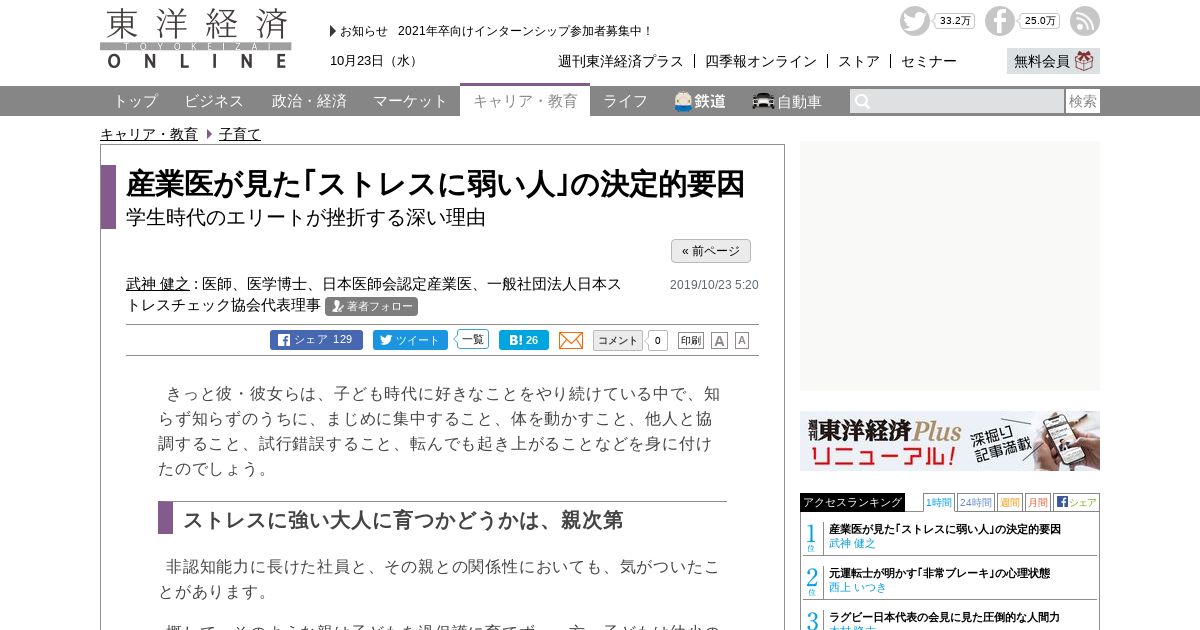Click the email envelope share icon
1200x630 pixels.
pyautogui.click(x=571, y=340)
